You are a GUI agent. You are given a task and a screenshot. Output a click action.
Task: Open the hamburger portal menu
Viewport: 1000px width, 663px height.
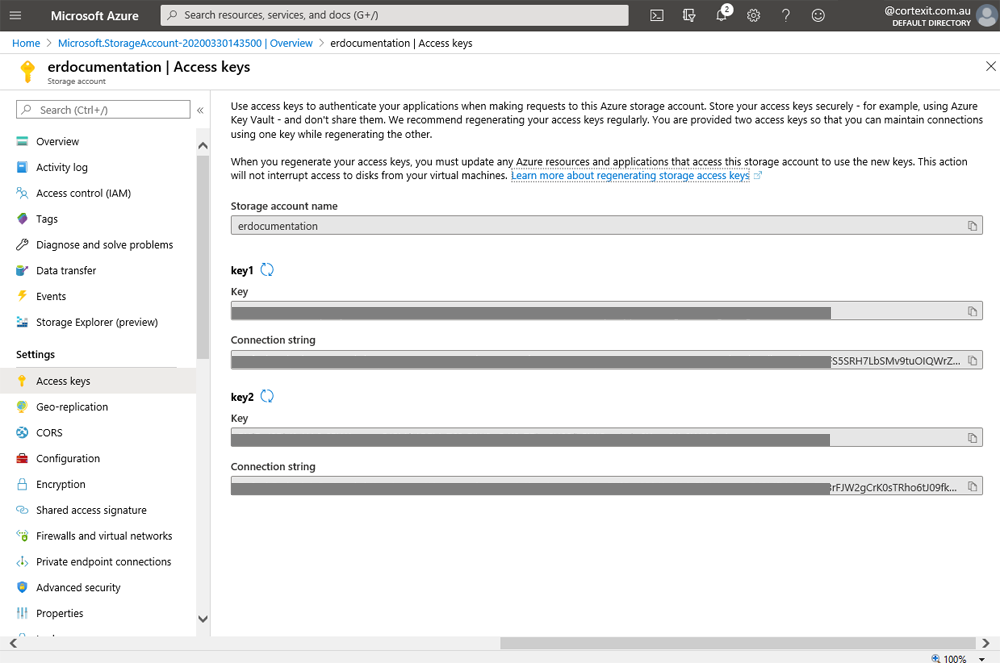point(15,15)
